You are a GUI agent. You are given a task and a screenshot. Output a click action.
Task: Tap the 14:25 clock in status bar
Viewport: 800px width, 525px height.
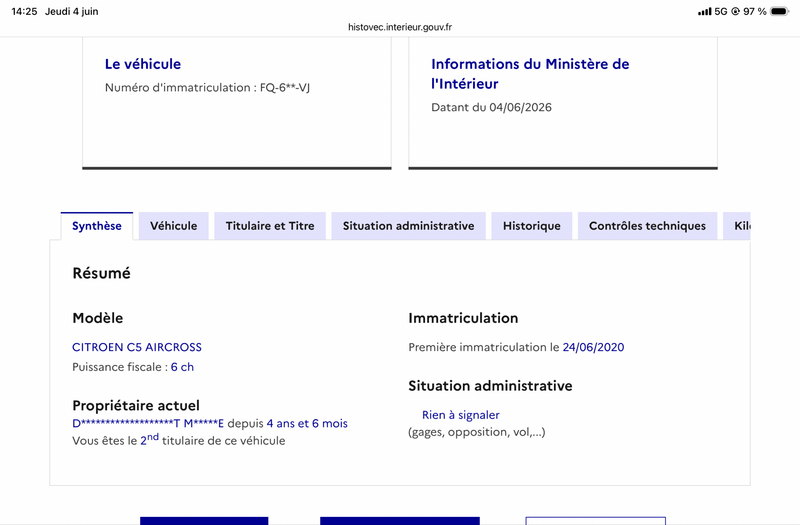24,11
